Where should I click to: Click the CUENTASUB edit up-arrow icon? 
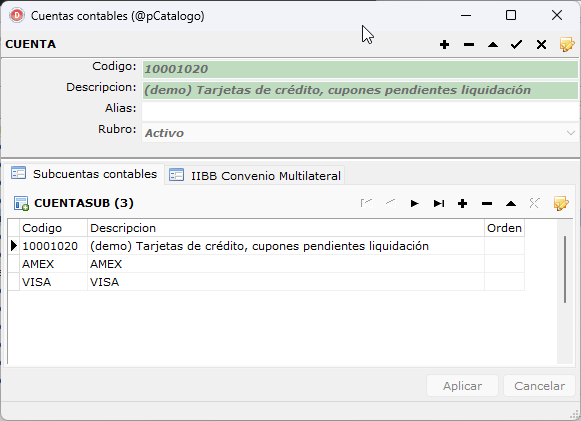click(x=511, y=203)
